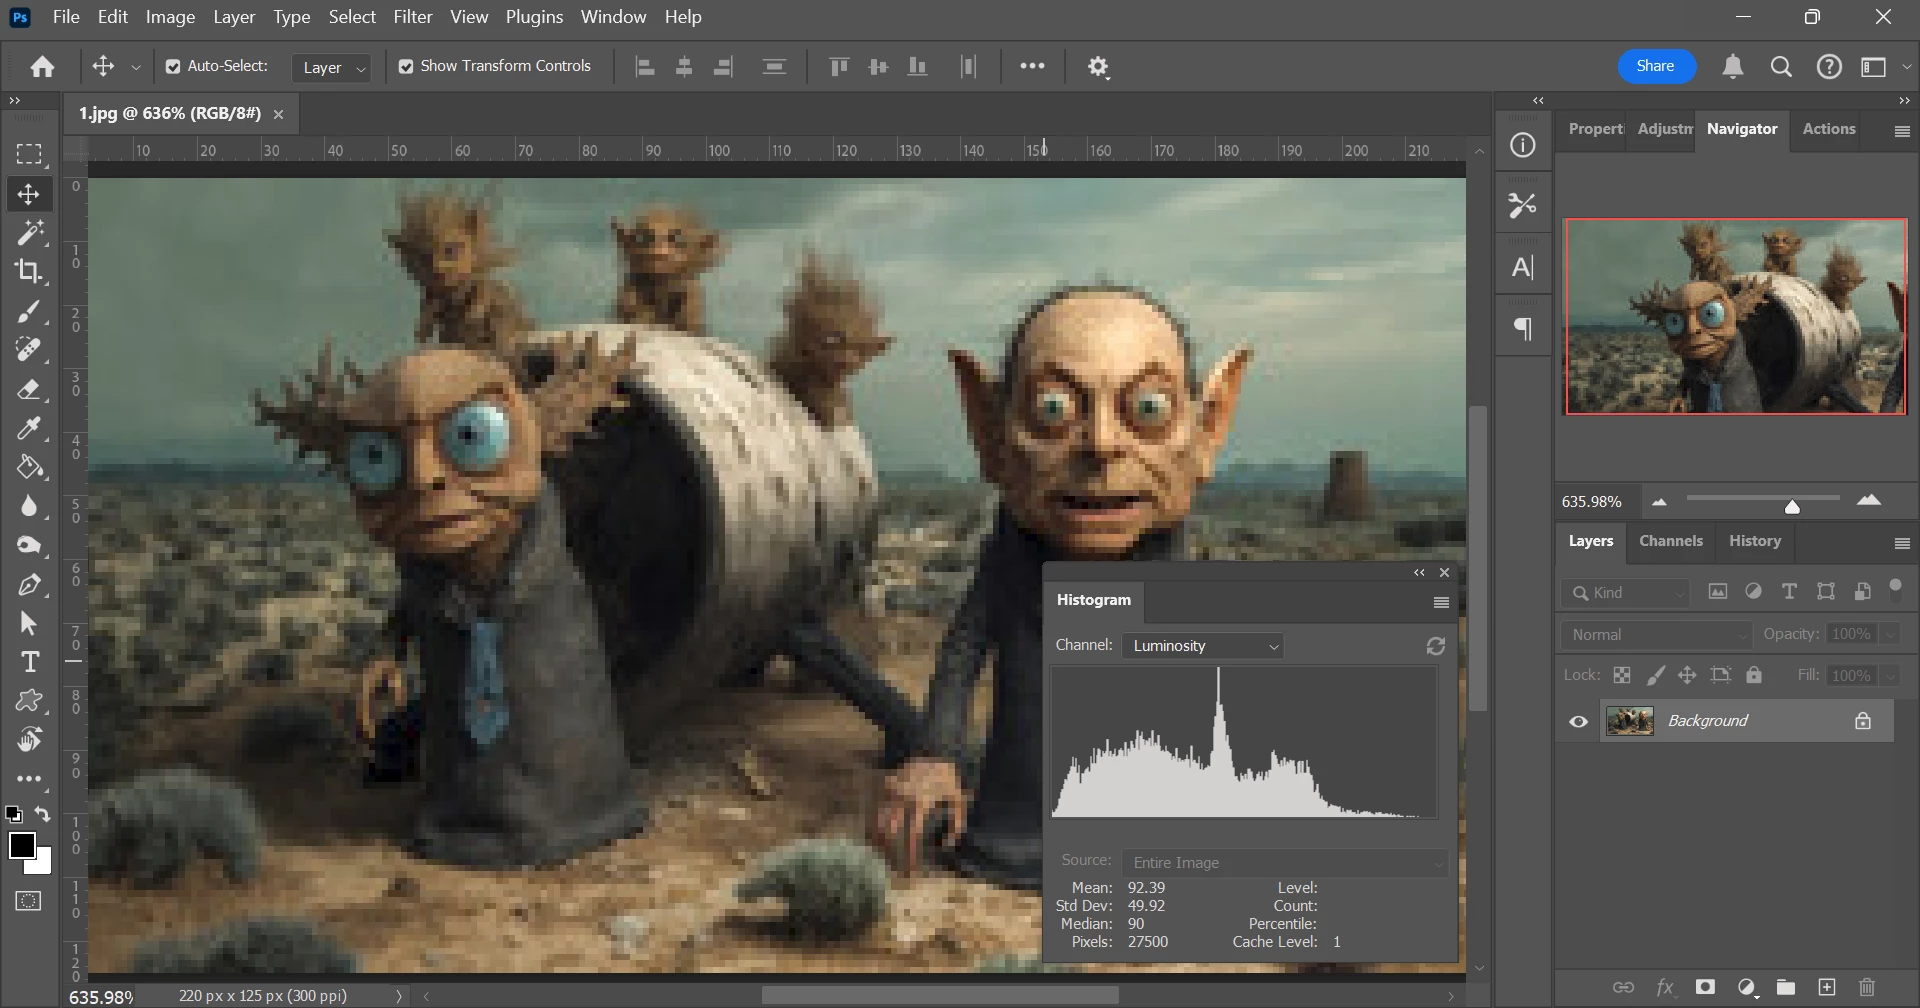The width and height of the screenshot is (1920, 1008).
Task: Hide the Background layer eye icon
Action: [x=1578, y=722]
